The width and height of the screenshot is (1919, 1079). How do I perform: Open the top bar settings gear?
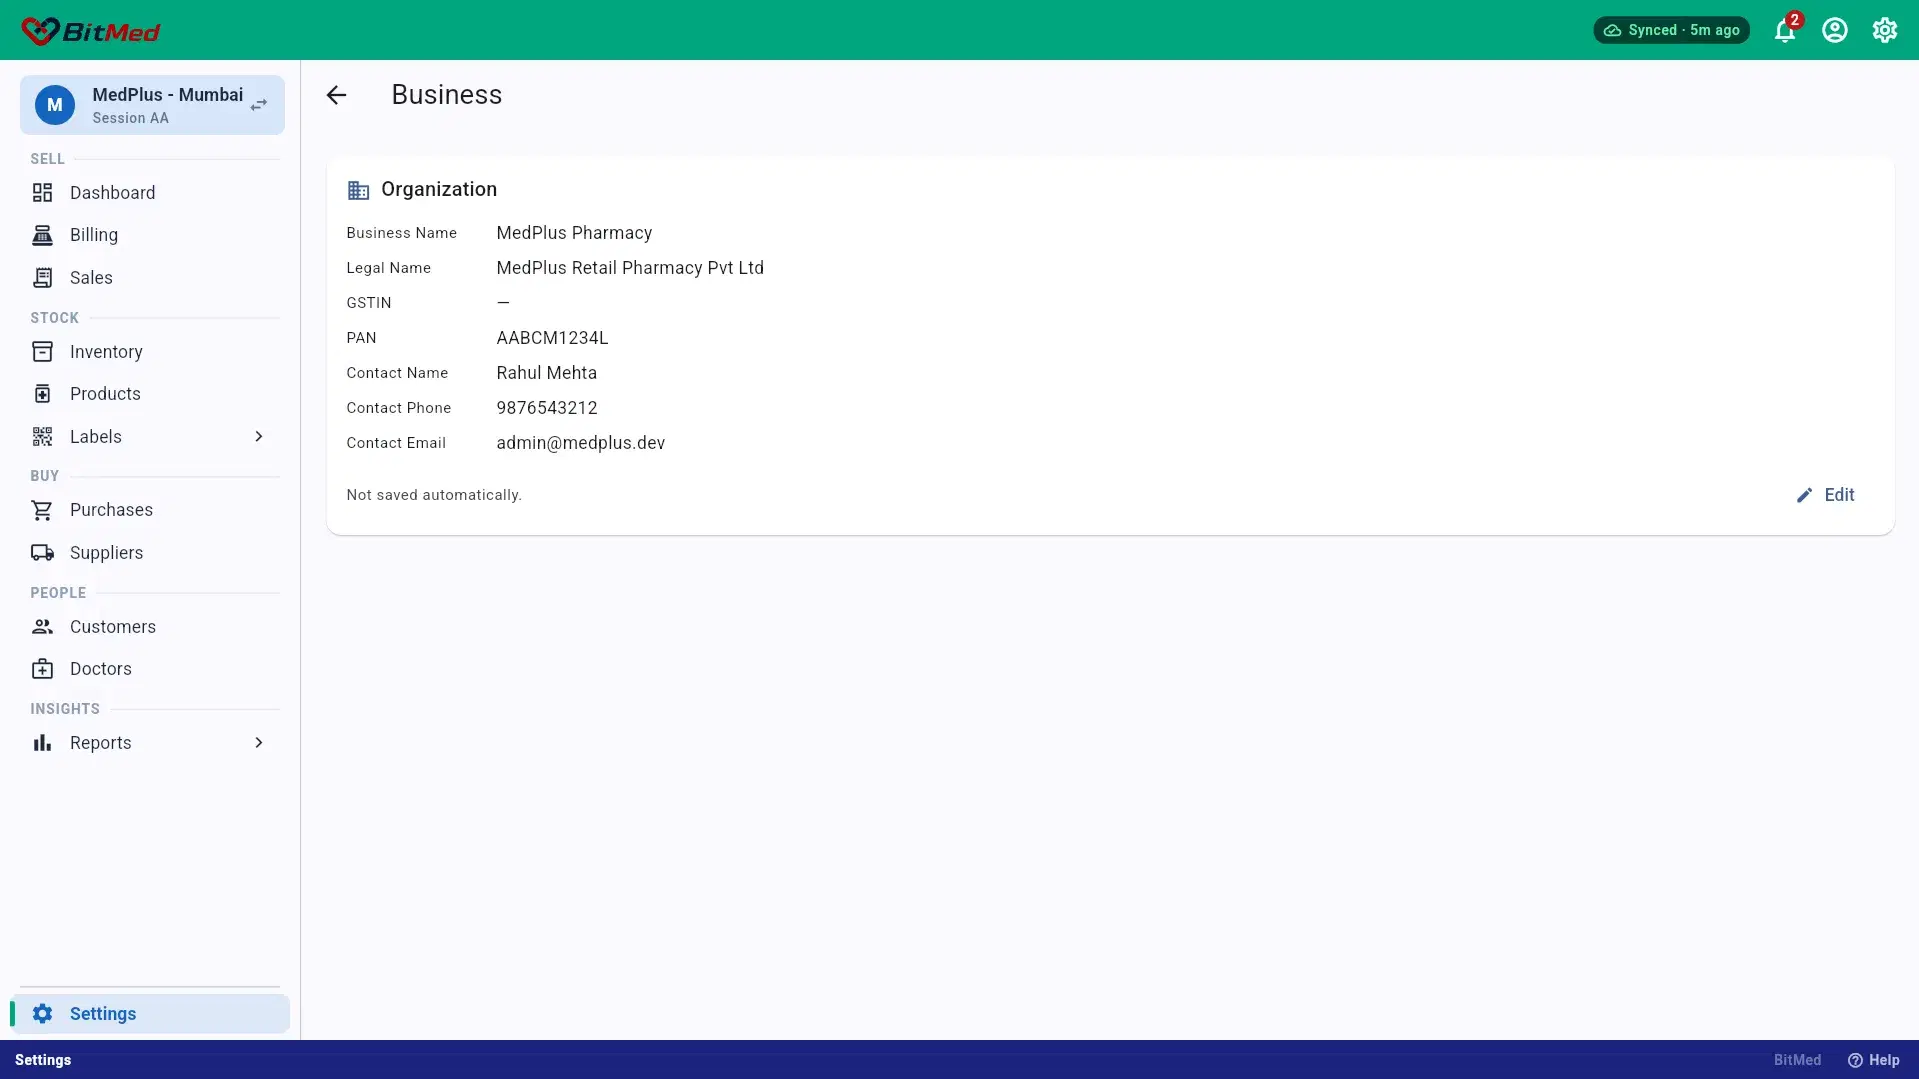(x=1884, y=30)
